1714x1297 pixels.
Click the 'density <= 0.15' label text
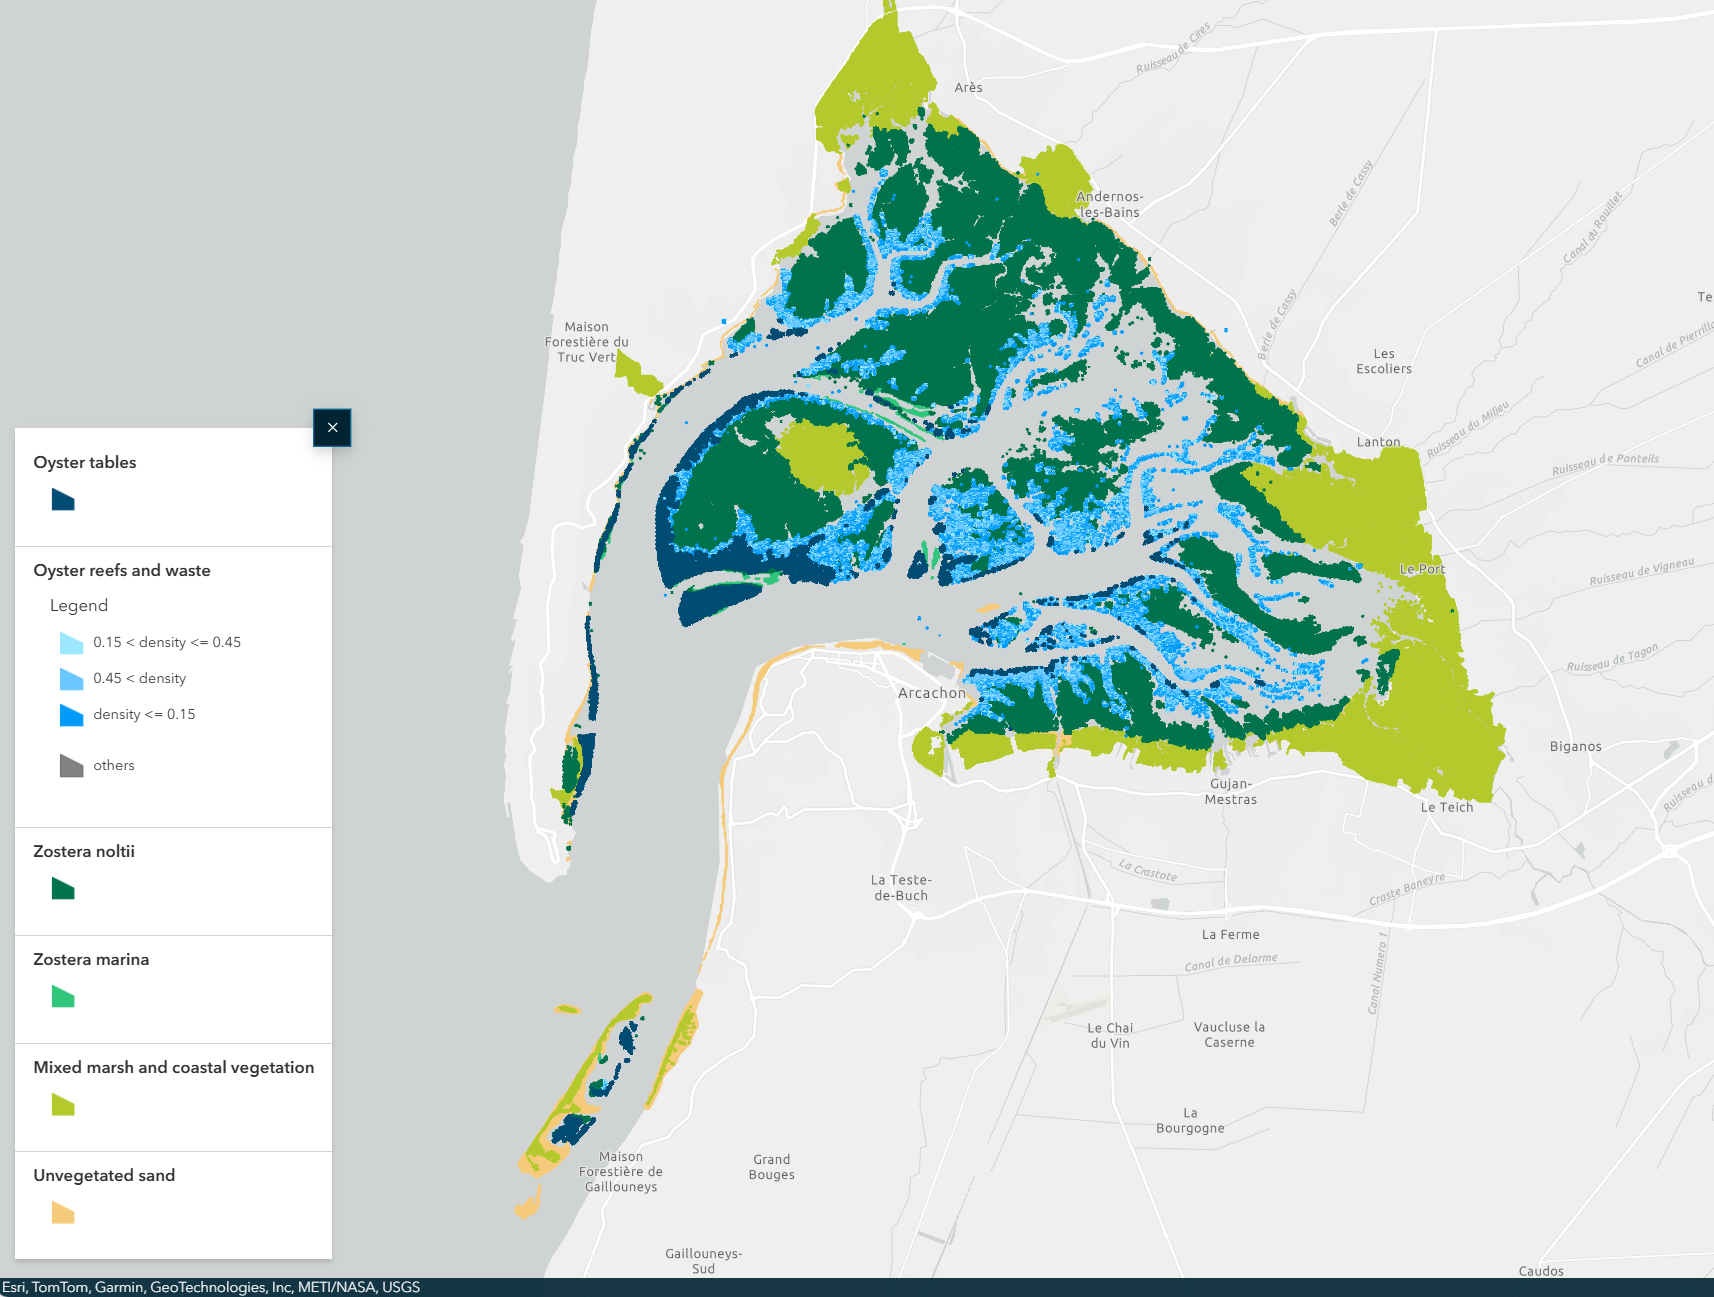click(x=144, y=714)
